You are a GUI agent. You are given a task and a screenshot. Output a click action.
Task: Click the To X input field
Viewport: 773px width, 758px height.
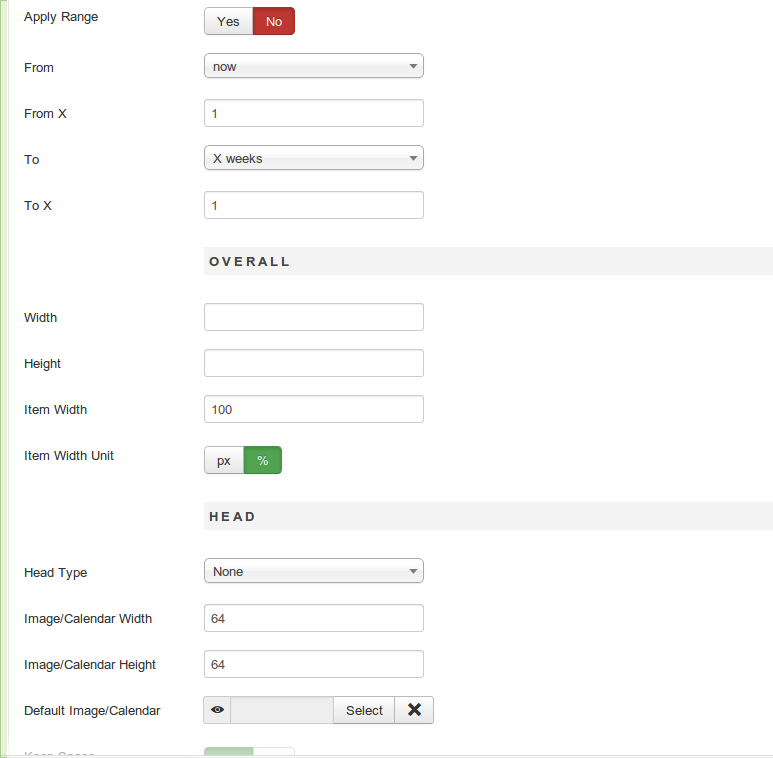coord(314,205)
